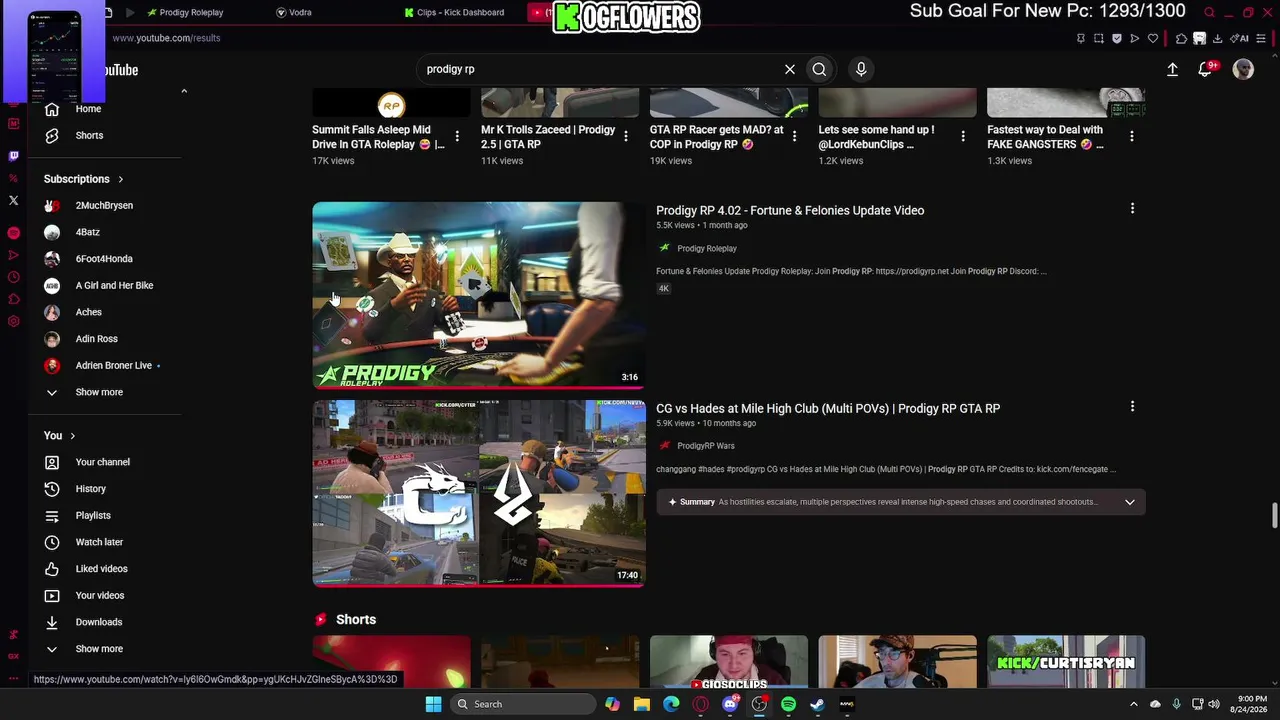The width and height of the screenshot is (1280, 720).
Task: Play the Prodigy RP 4.02 video thumbnail
Action: (479, 295)
